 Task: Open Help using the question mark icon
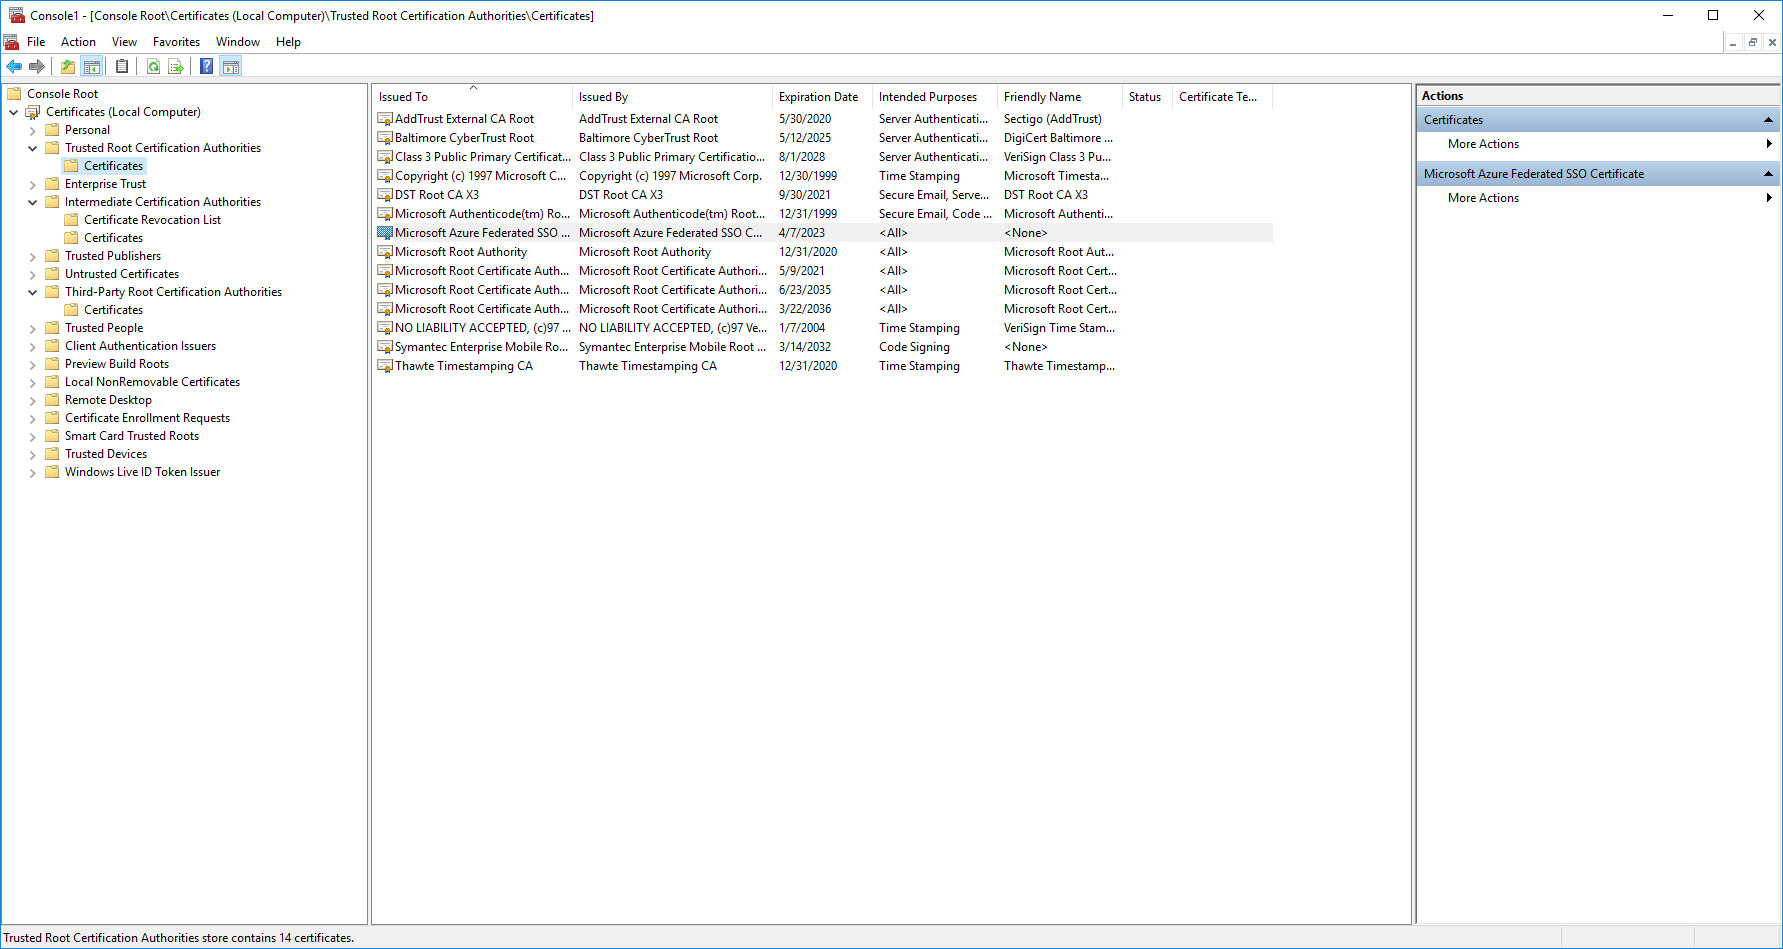(206, 66)
